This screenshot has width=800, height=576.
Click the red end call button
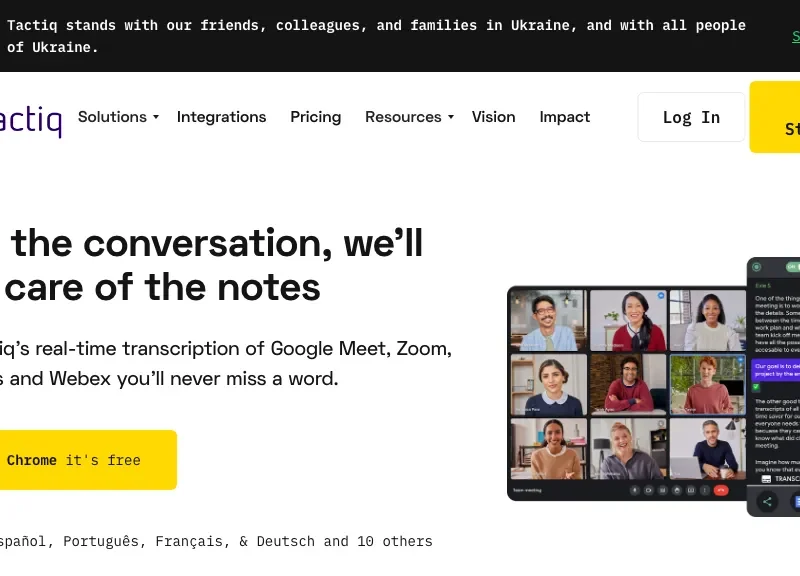721,490
